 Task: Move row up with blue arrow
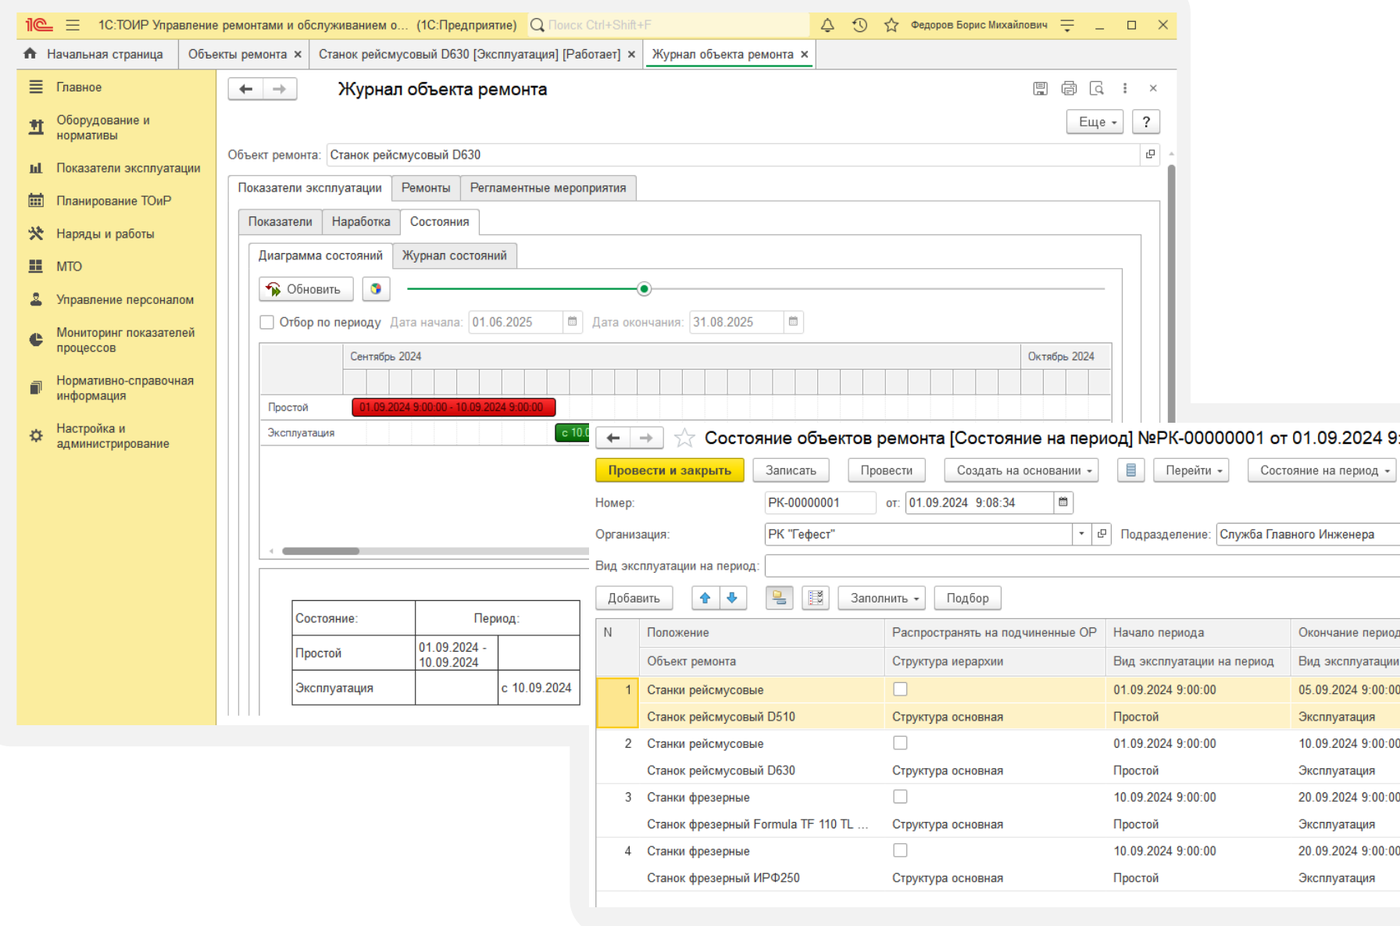tap(705, 598)
